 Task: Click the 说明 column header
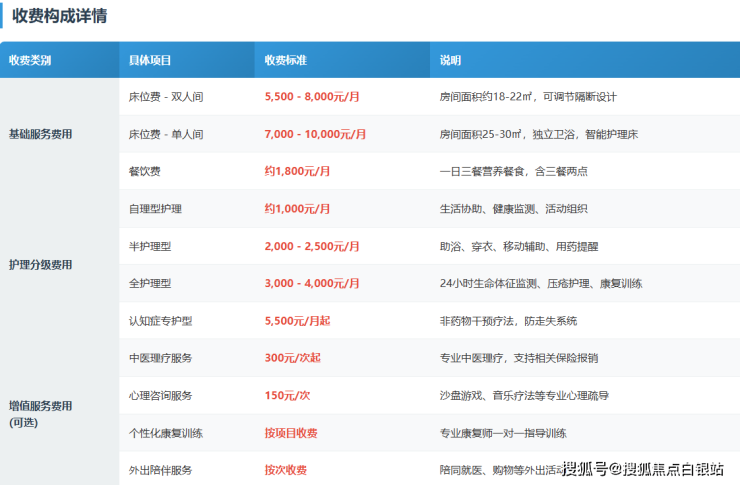(x=585, y=60)
